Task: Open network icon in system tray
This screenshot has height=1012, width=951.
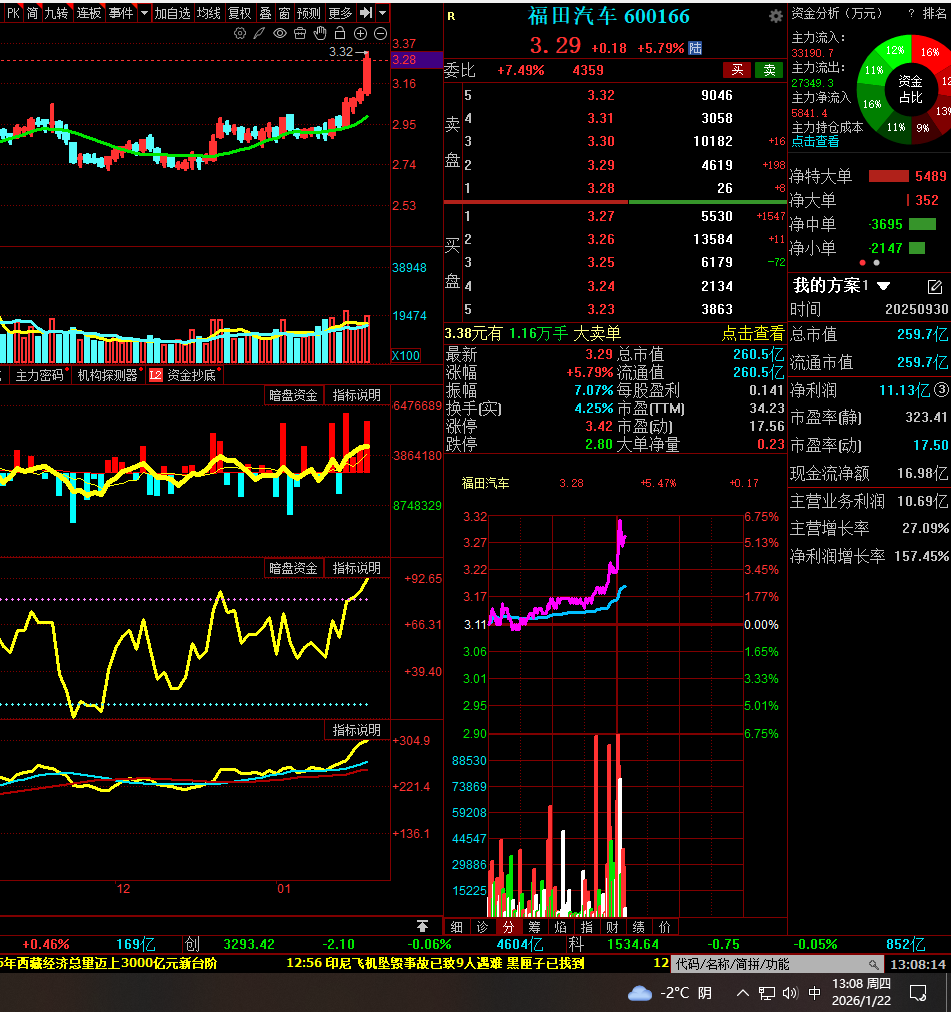Action: coord(767,993)
